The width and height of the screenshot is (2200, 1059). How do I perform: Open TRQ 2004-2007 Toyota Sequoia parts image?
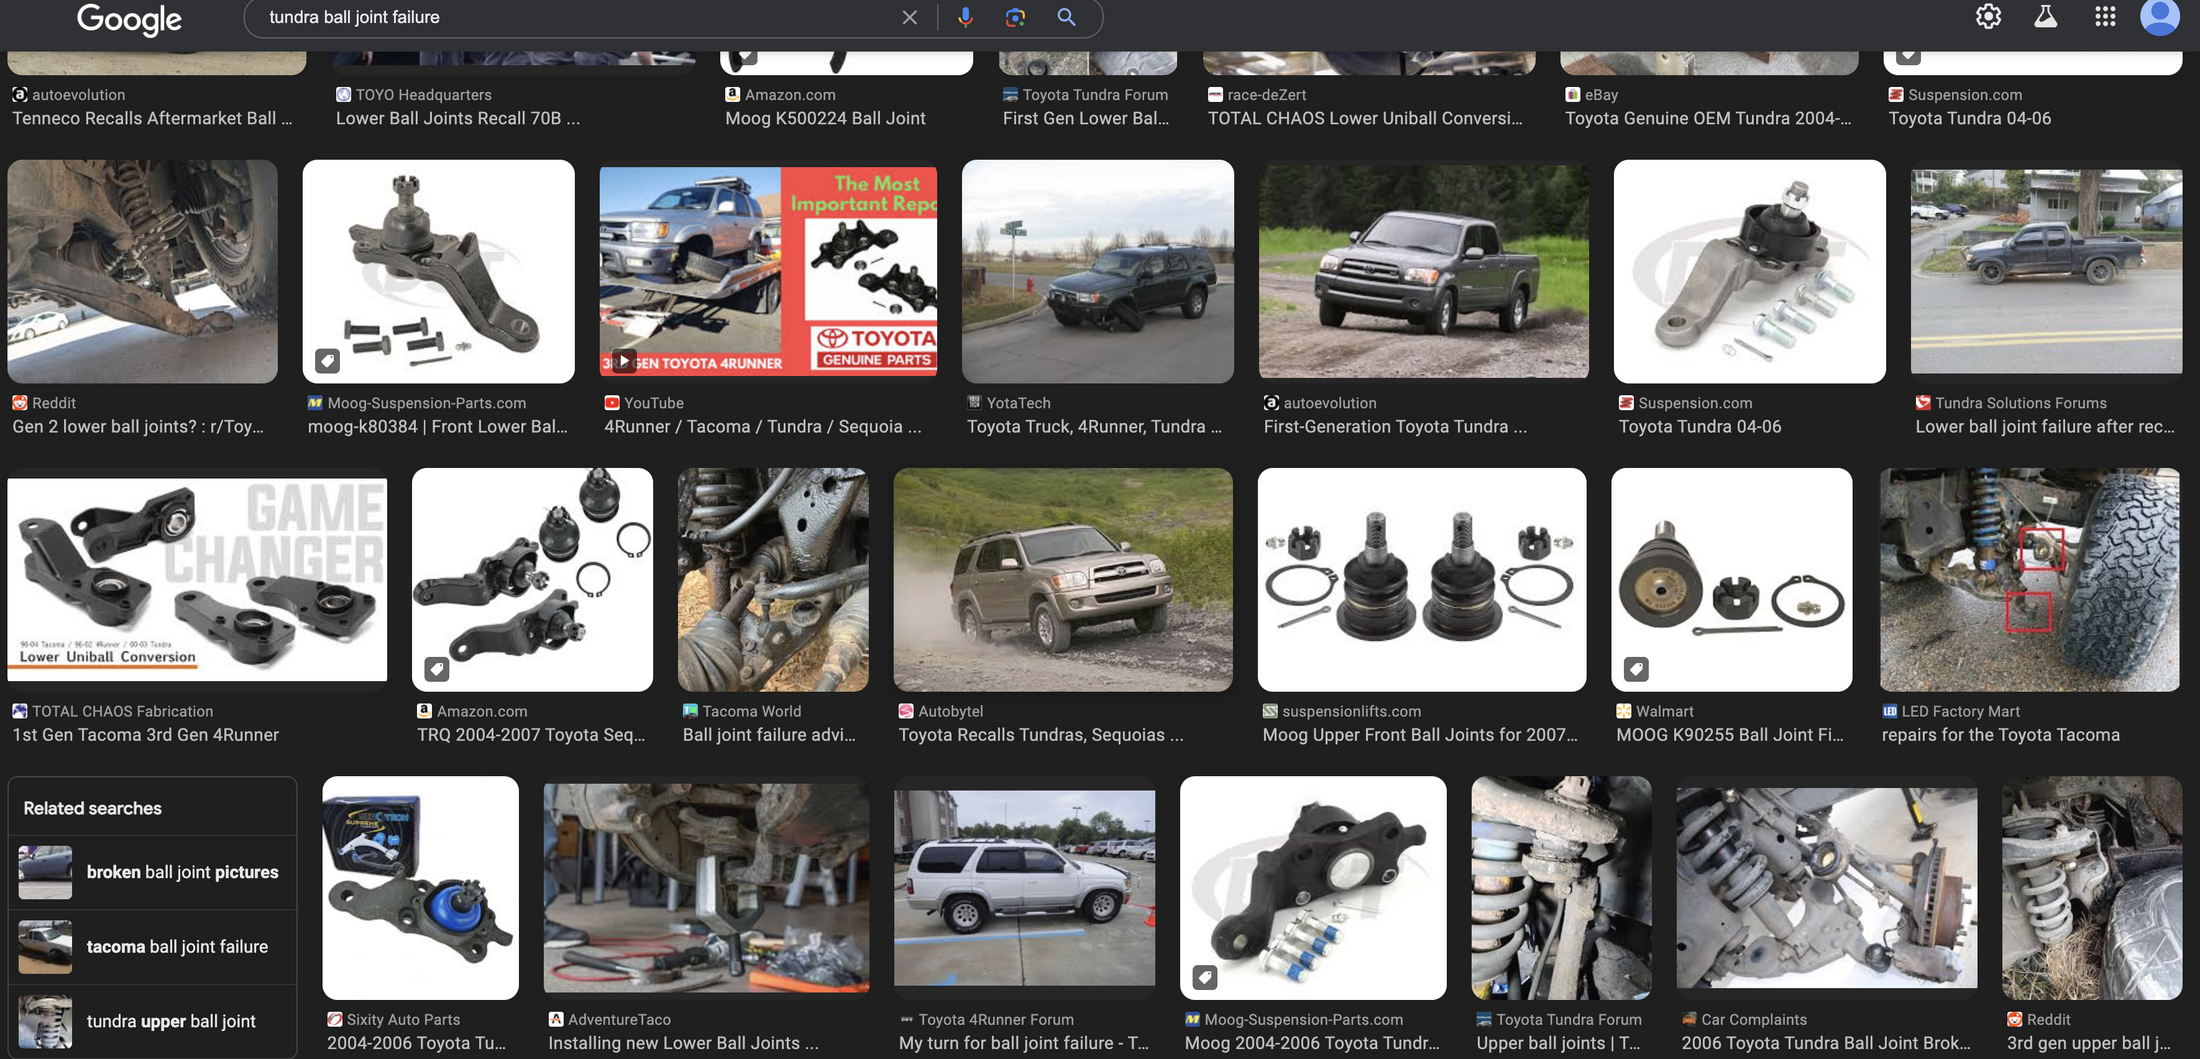tap(533, 579)
